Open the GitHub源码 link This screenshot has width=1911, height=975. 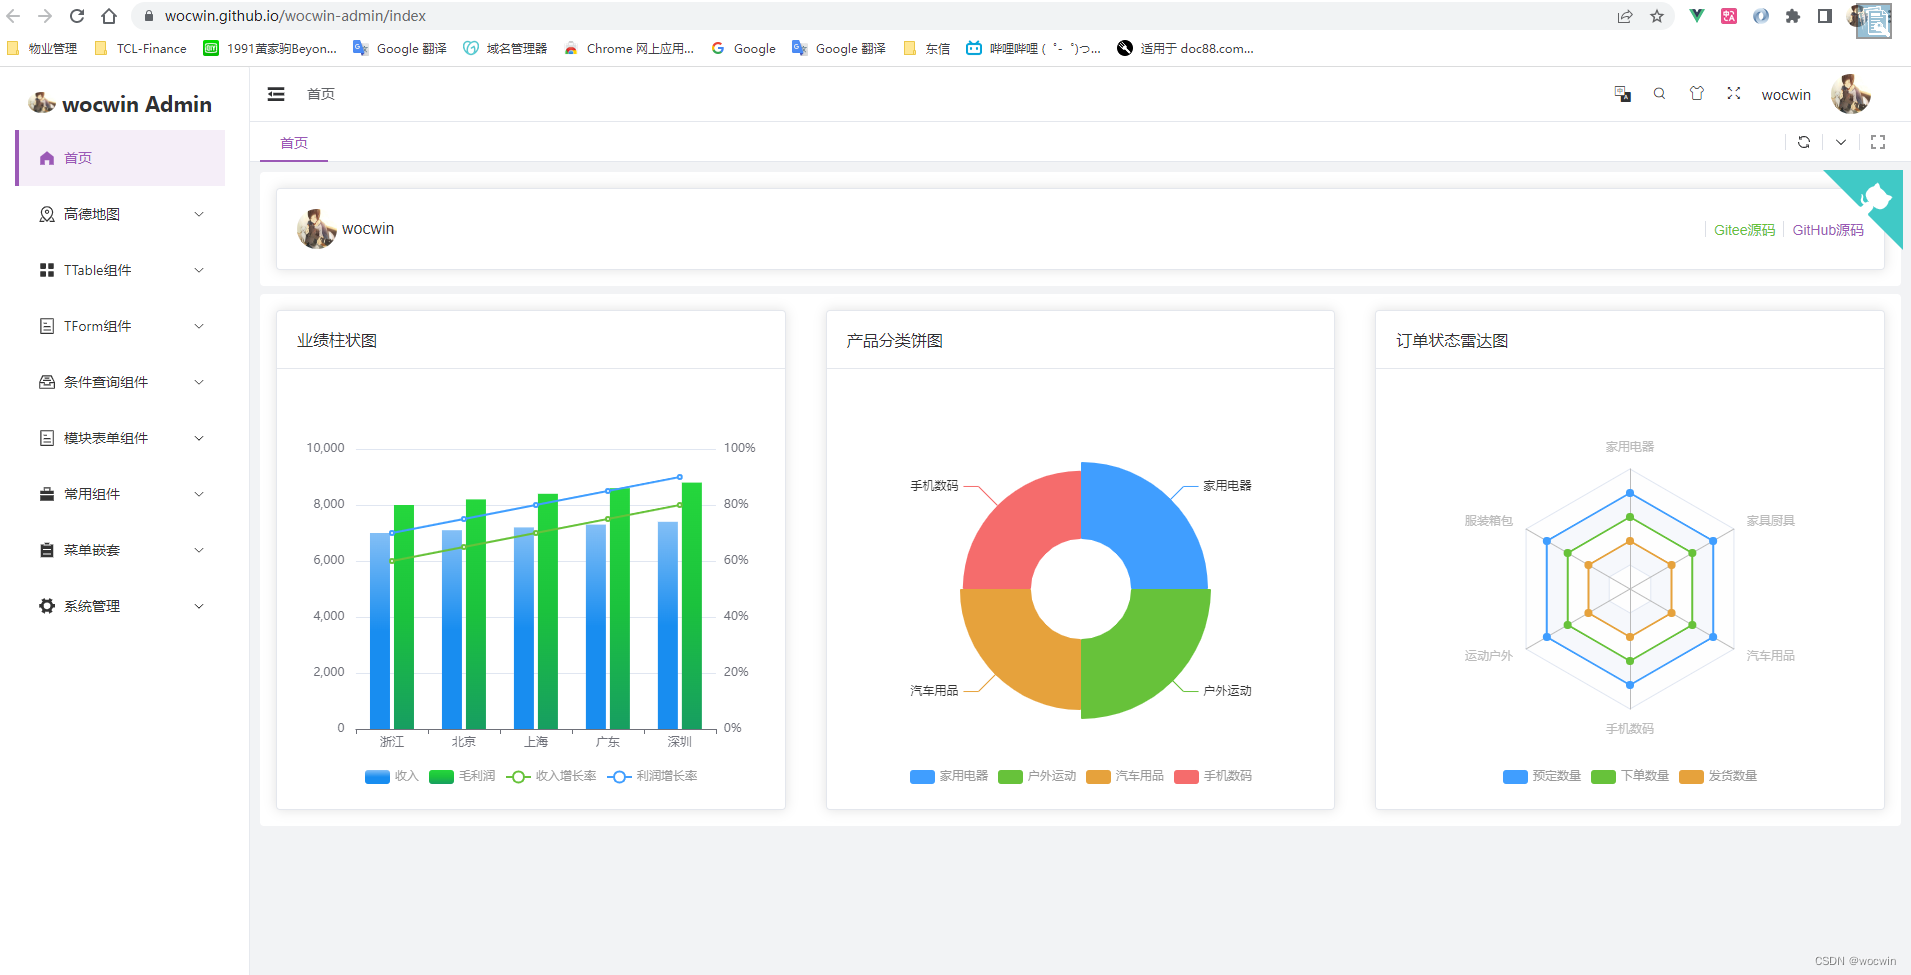[x=1828, y=230]
